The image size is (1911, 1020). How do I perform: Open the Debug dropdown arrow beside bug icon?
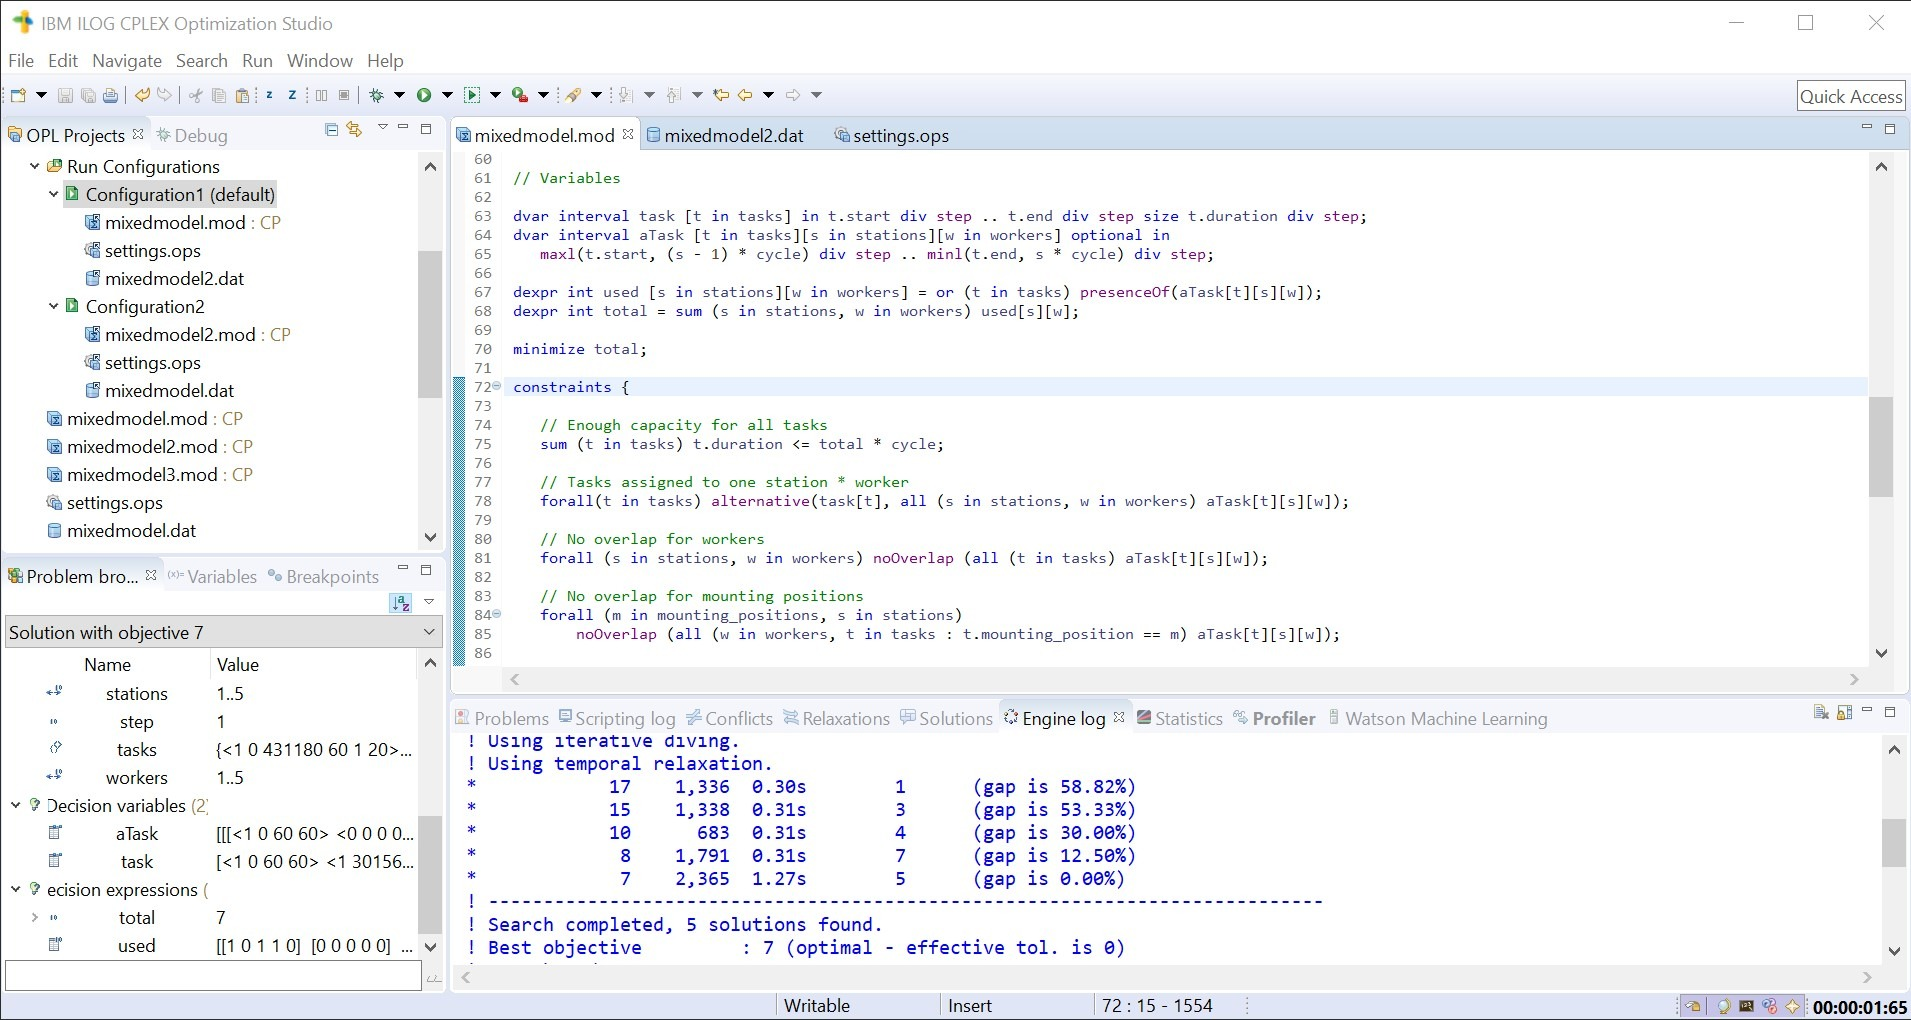pyautogui.click(x=399, y=95)
